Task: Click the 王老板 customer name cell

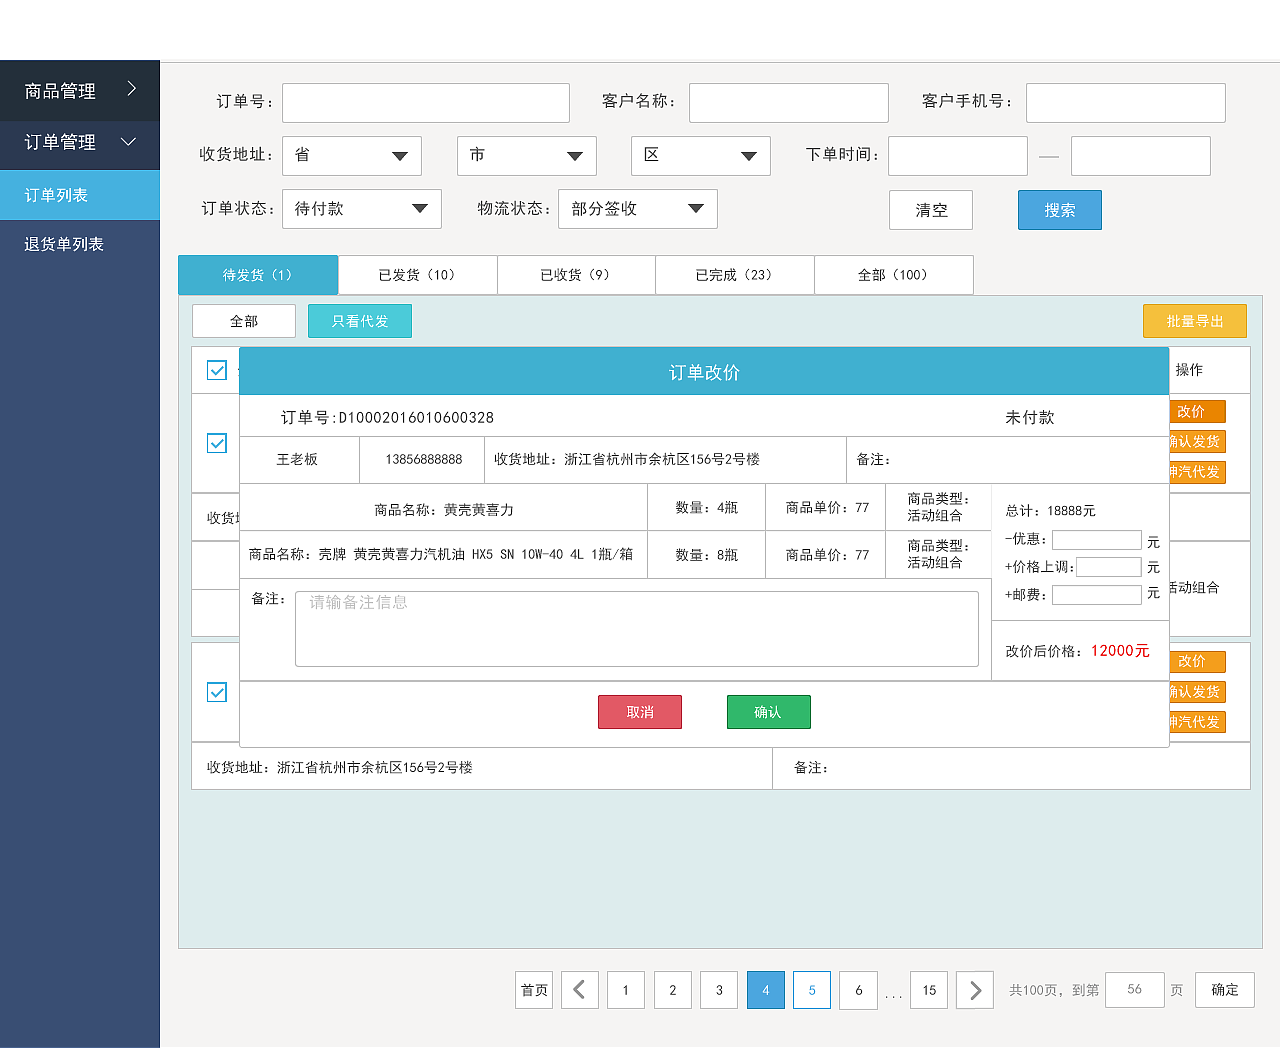Action: coord(297,460)
